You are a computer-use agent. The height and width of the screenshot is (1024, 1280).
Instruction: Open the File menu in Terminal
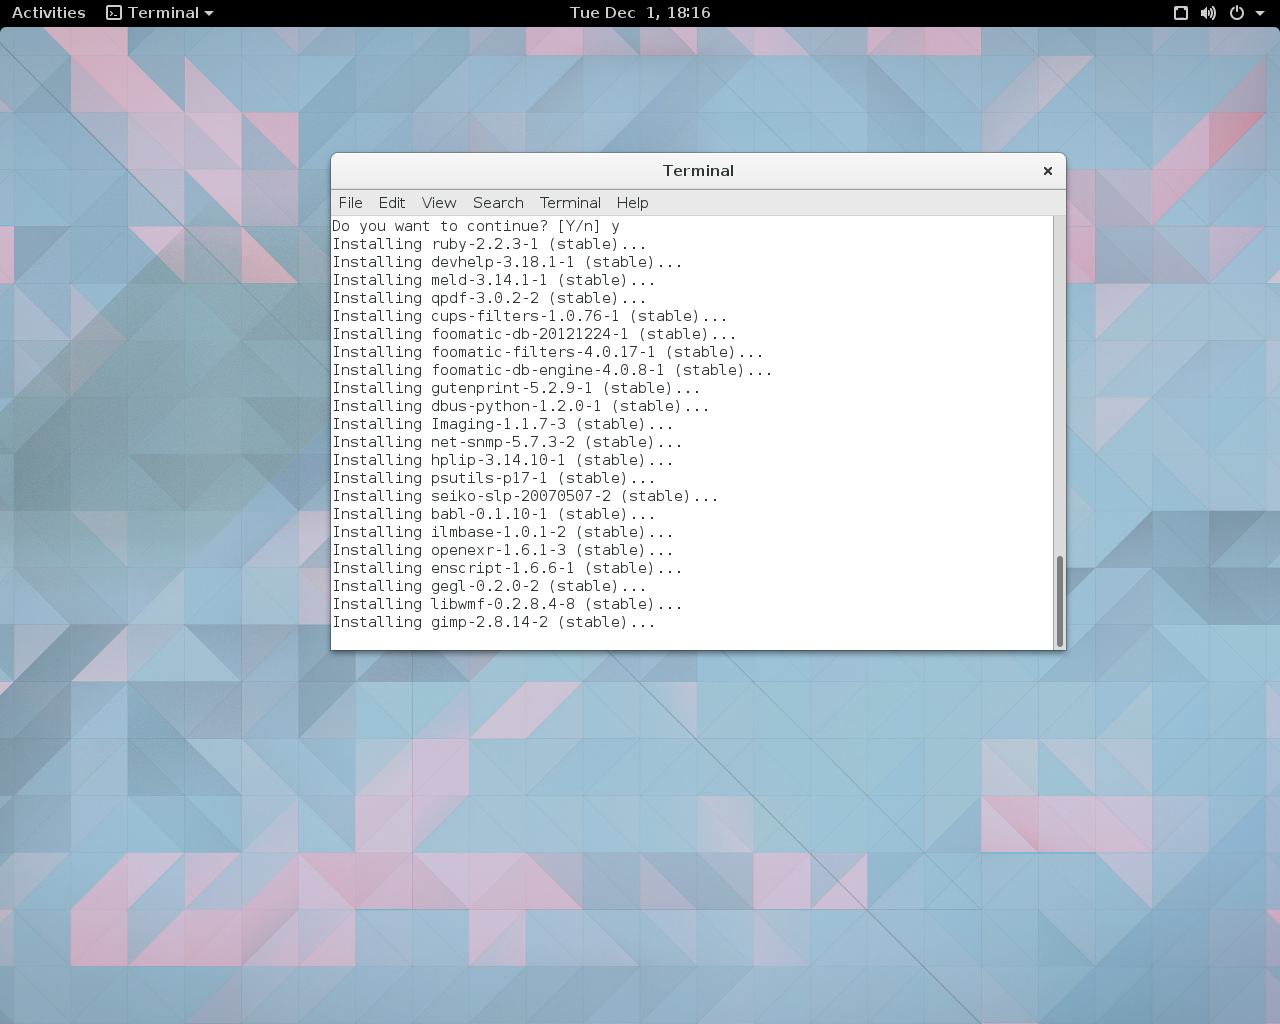(350, 202)
